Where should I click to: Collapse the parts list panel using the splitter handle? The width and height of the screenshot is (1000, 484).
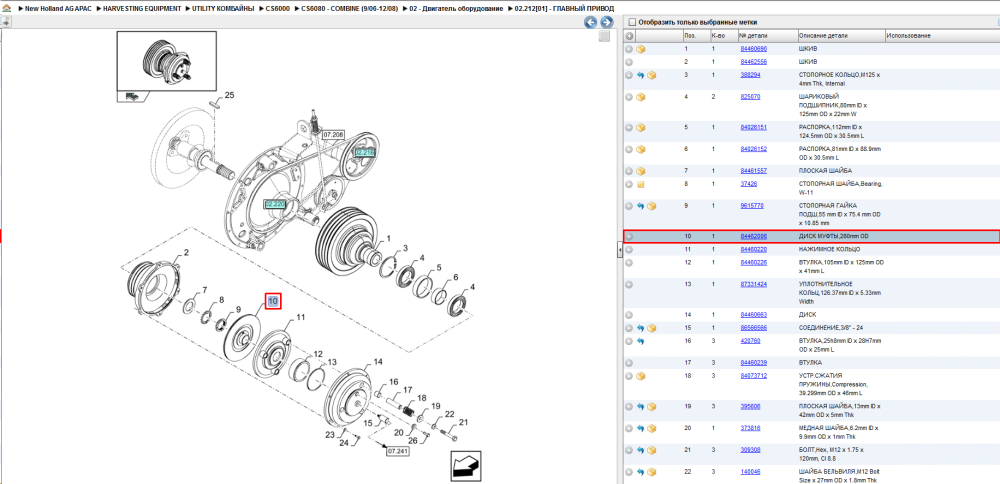click(619, 252)
